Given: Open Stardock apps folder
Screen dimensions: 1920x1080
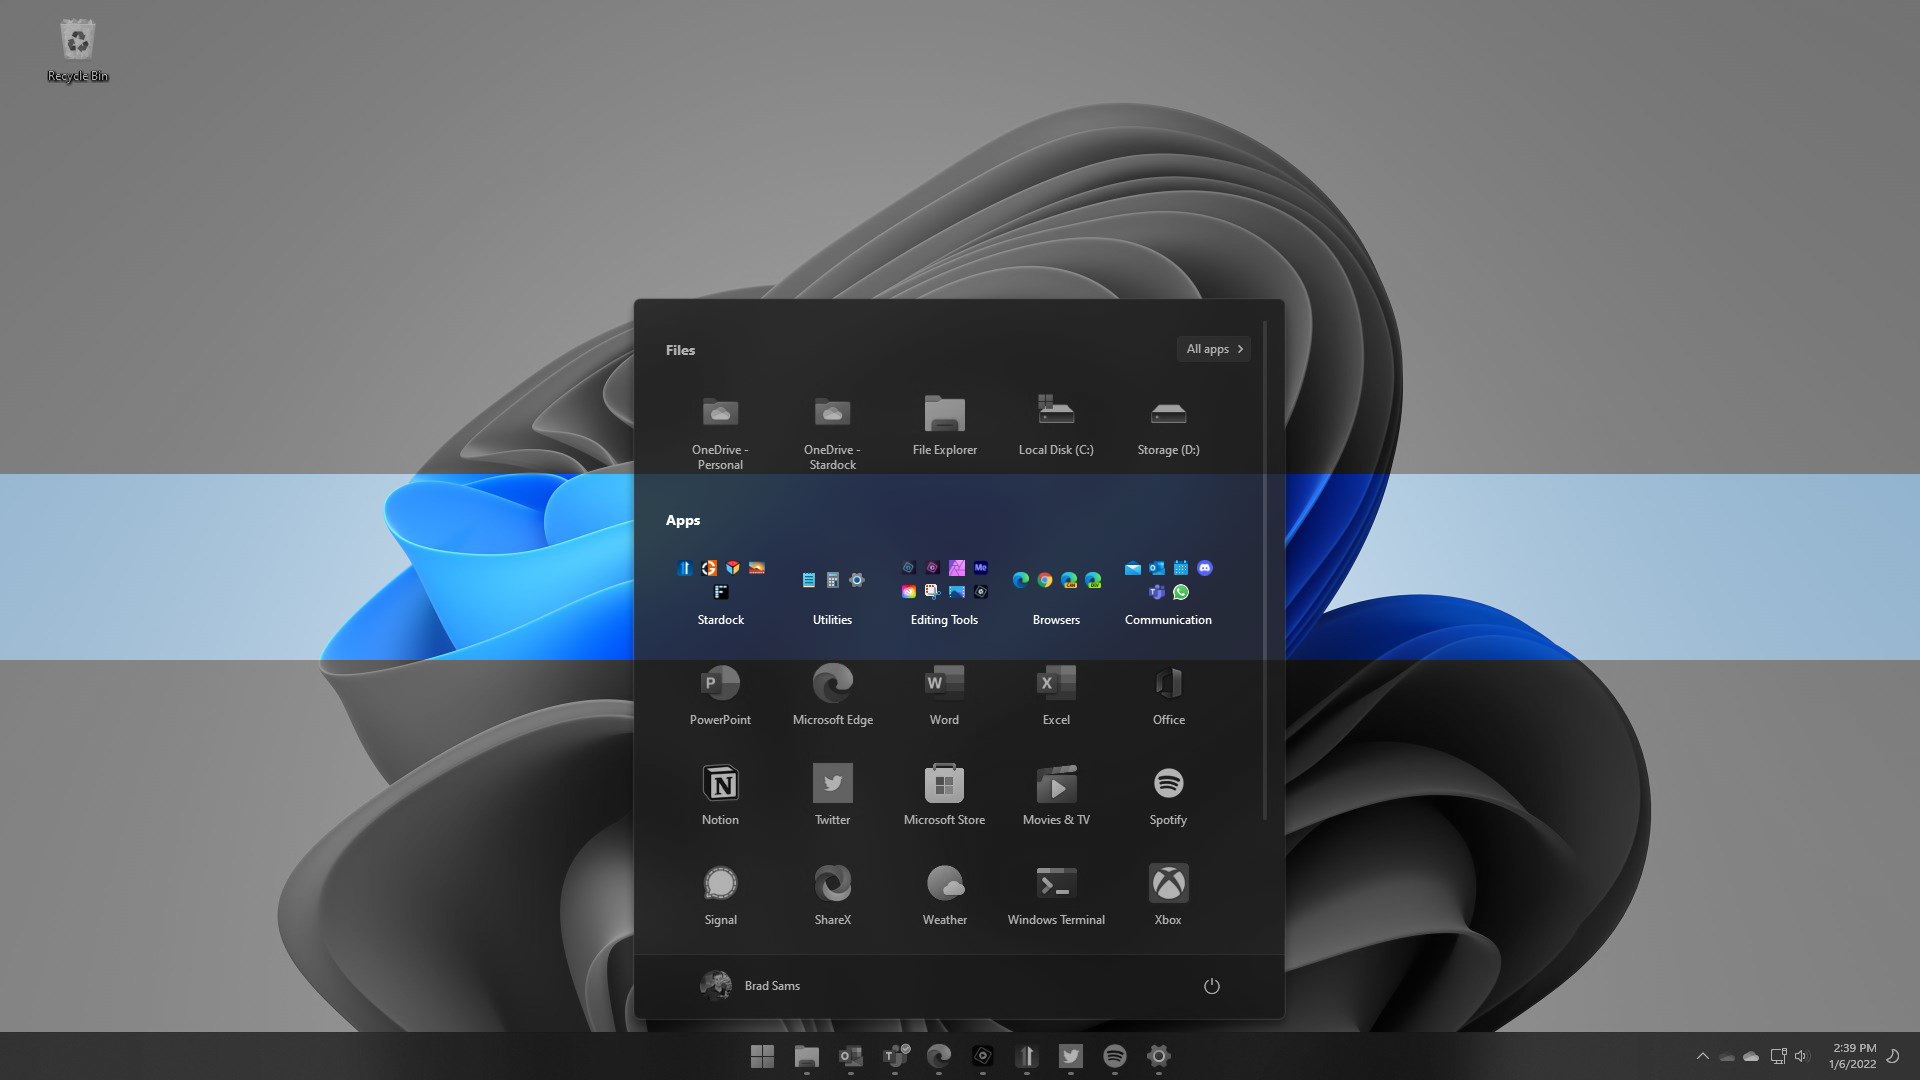Looking at the screenshot, I should click(x=720, y=587).
